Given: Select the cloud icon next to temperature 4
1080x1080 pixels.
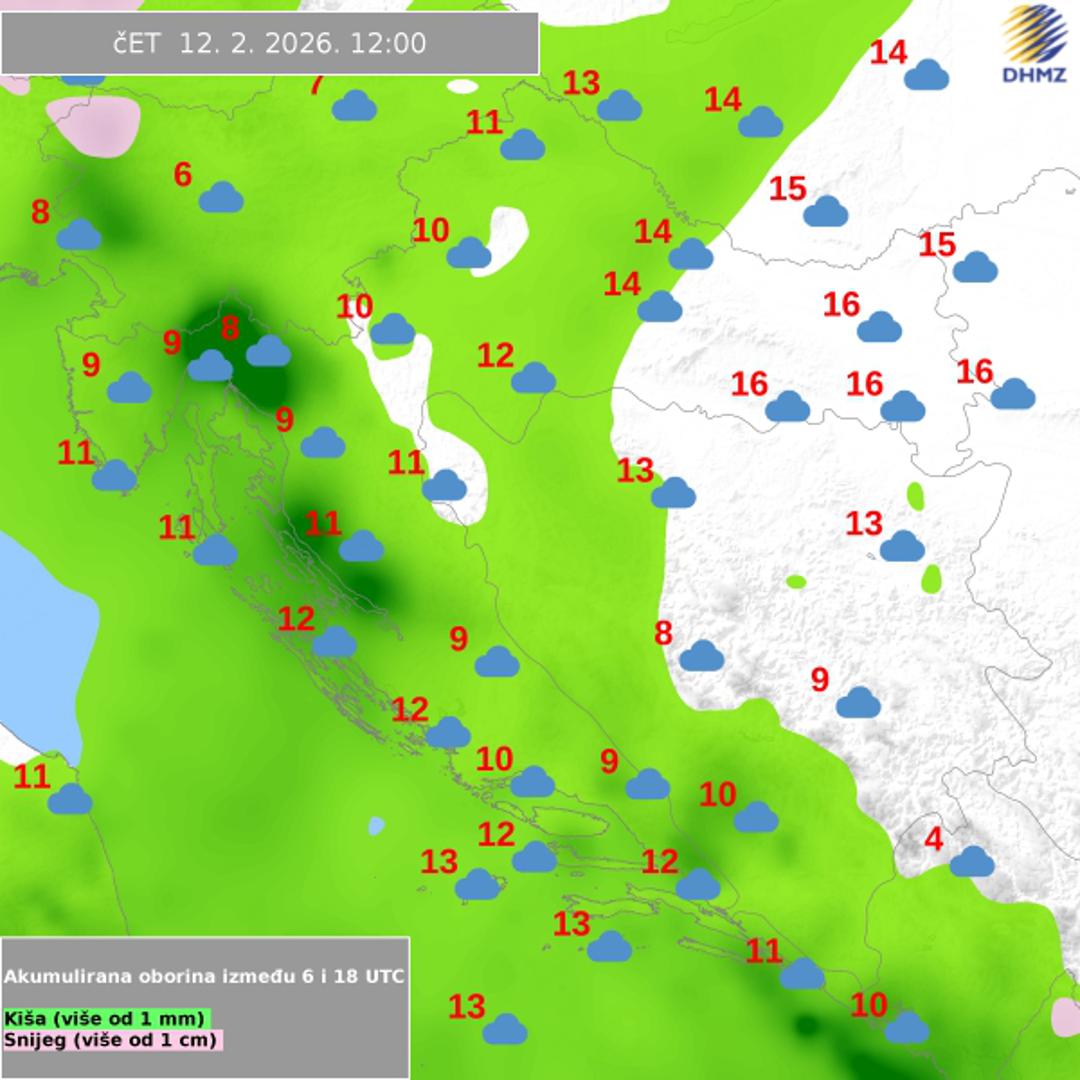Looking at the screenshot, I should (971, 861).
